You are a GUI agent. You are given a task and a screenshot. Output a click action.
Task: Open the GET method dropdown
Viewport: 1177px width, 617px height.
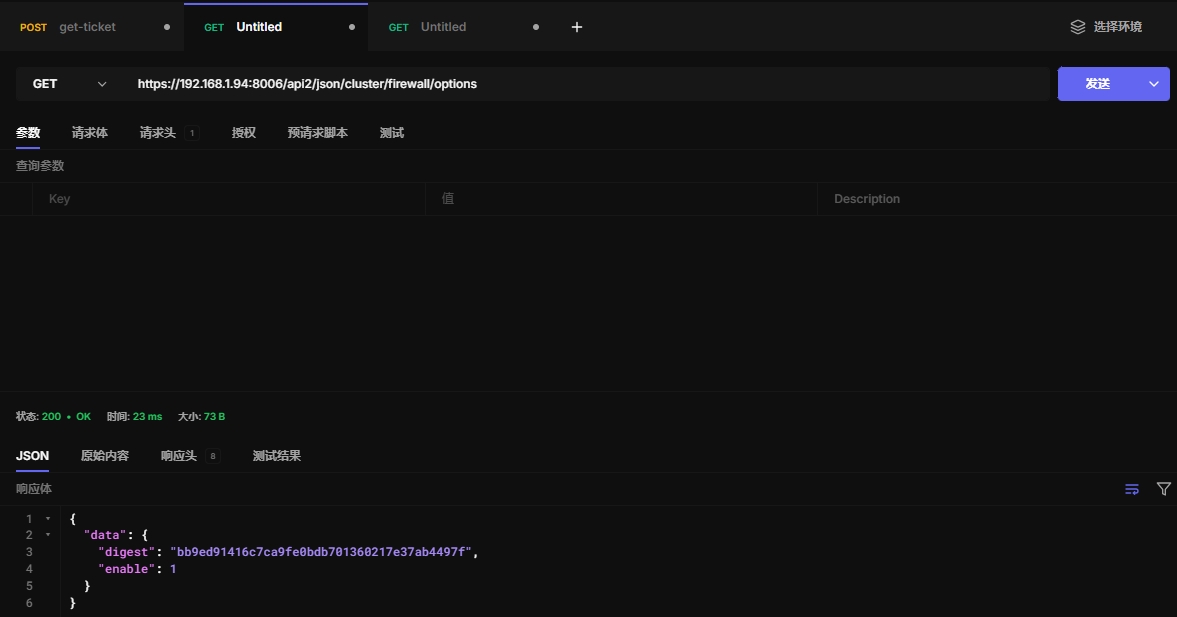69,84
